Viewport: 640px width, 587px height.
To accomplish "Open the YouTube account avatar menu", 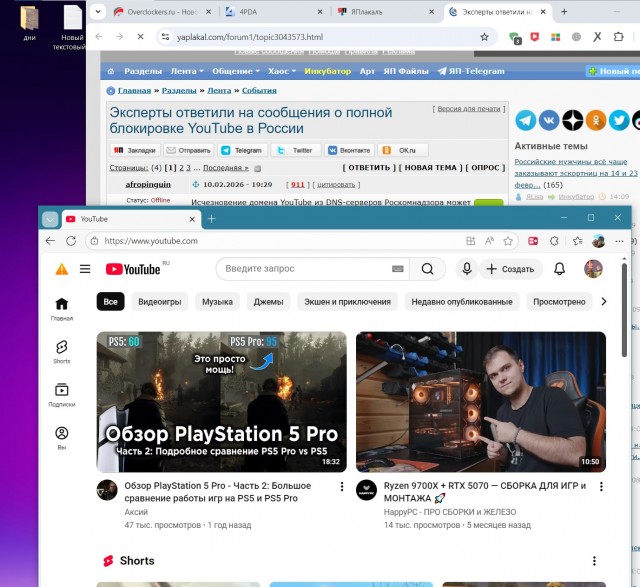I will (x=593, y=269).
